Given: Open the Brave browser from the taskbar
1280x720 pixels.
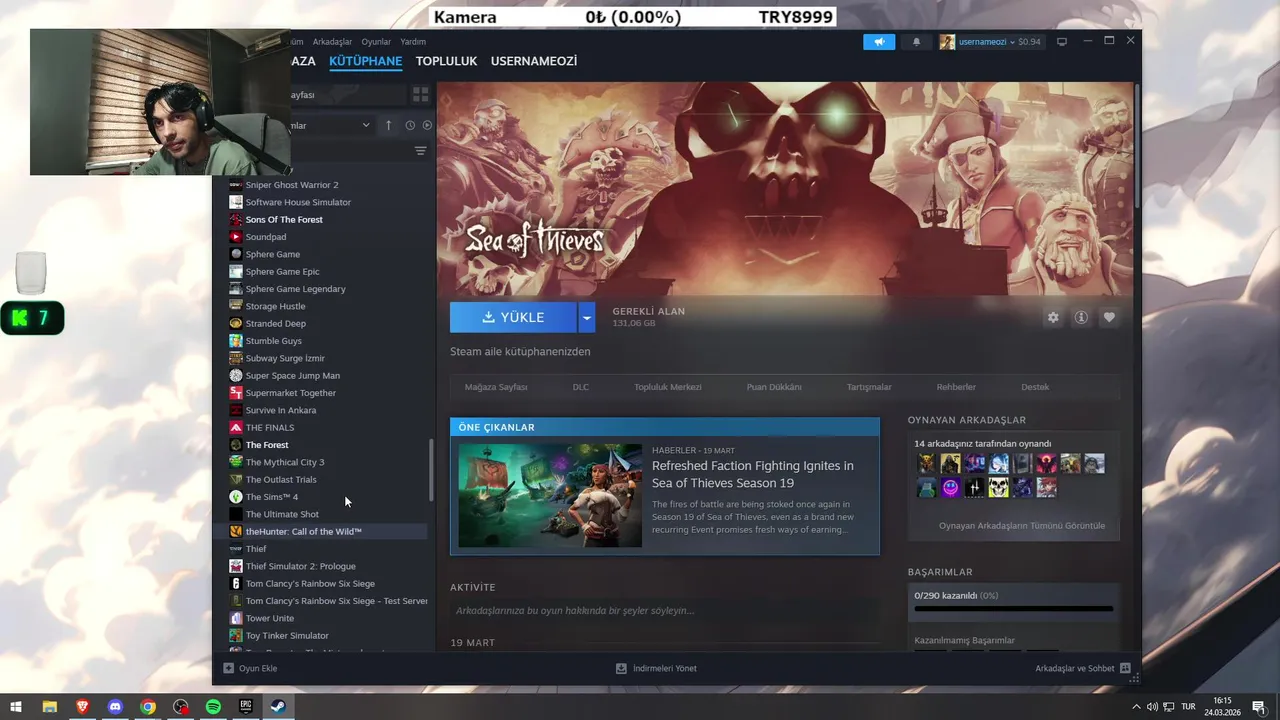Looking at the screenshot, I should coord(82,707).
